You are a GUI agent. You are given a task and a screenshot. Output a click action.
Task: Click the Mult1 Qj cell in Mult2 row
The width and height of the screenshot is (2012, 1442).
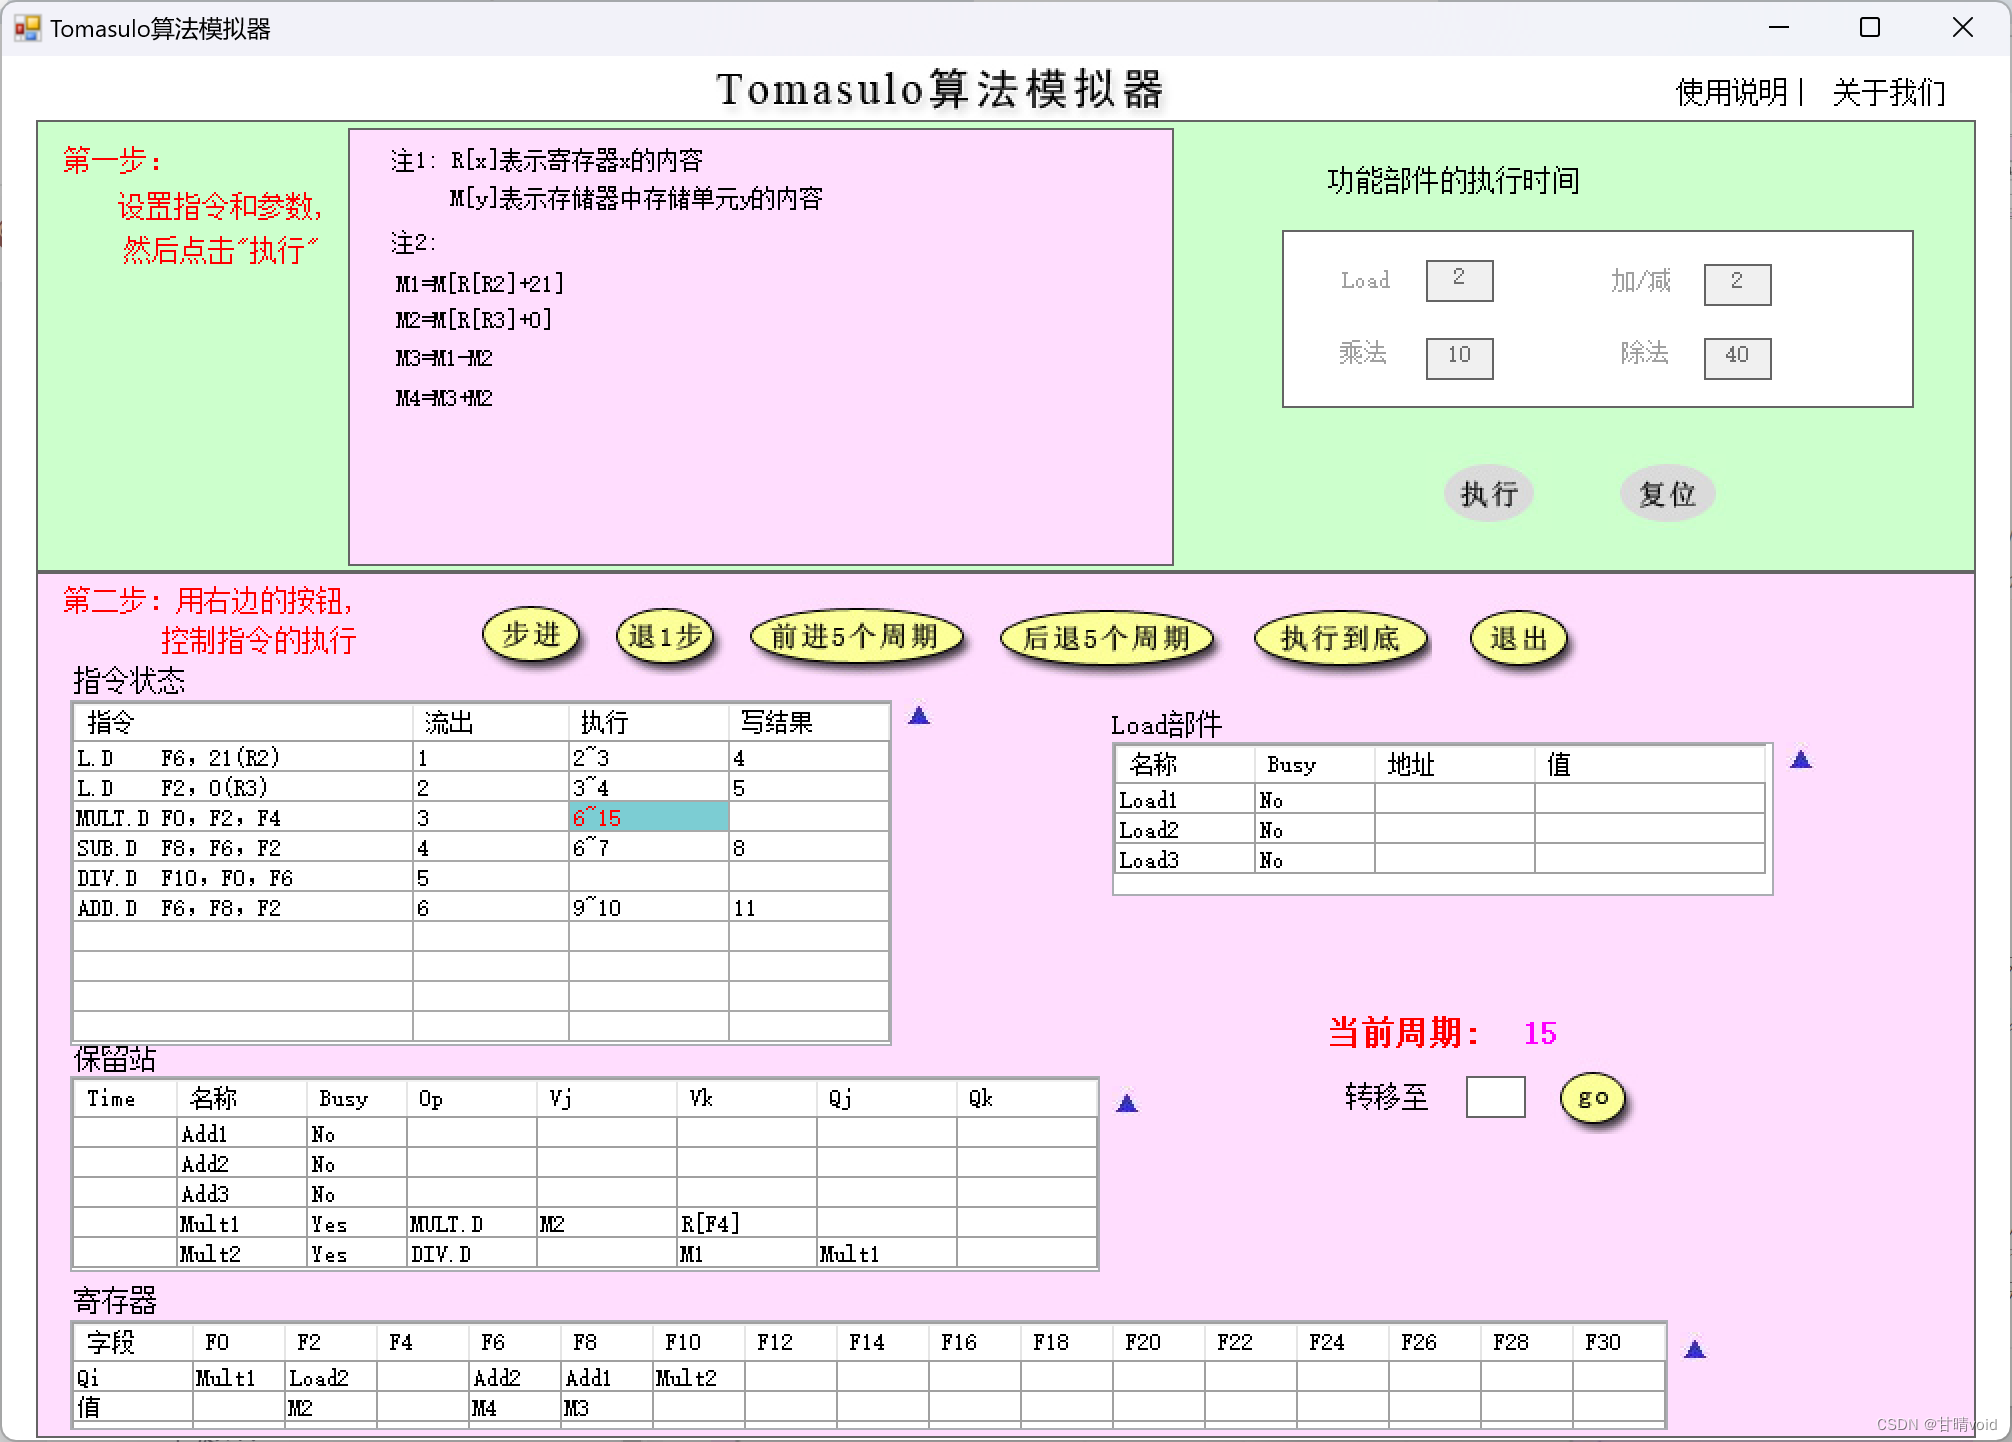click(887, 1253)
